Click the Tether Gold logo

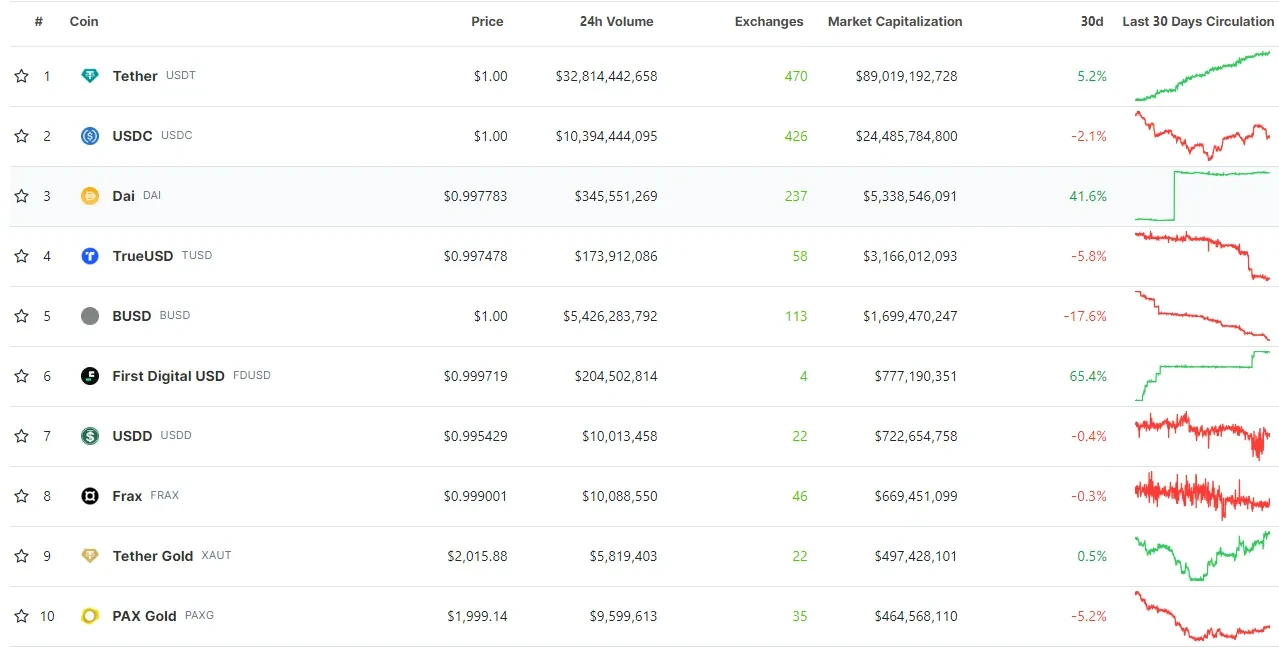point(90,555)
